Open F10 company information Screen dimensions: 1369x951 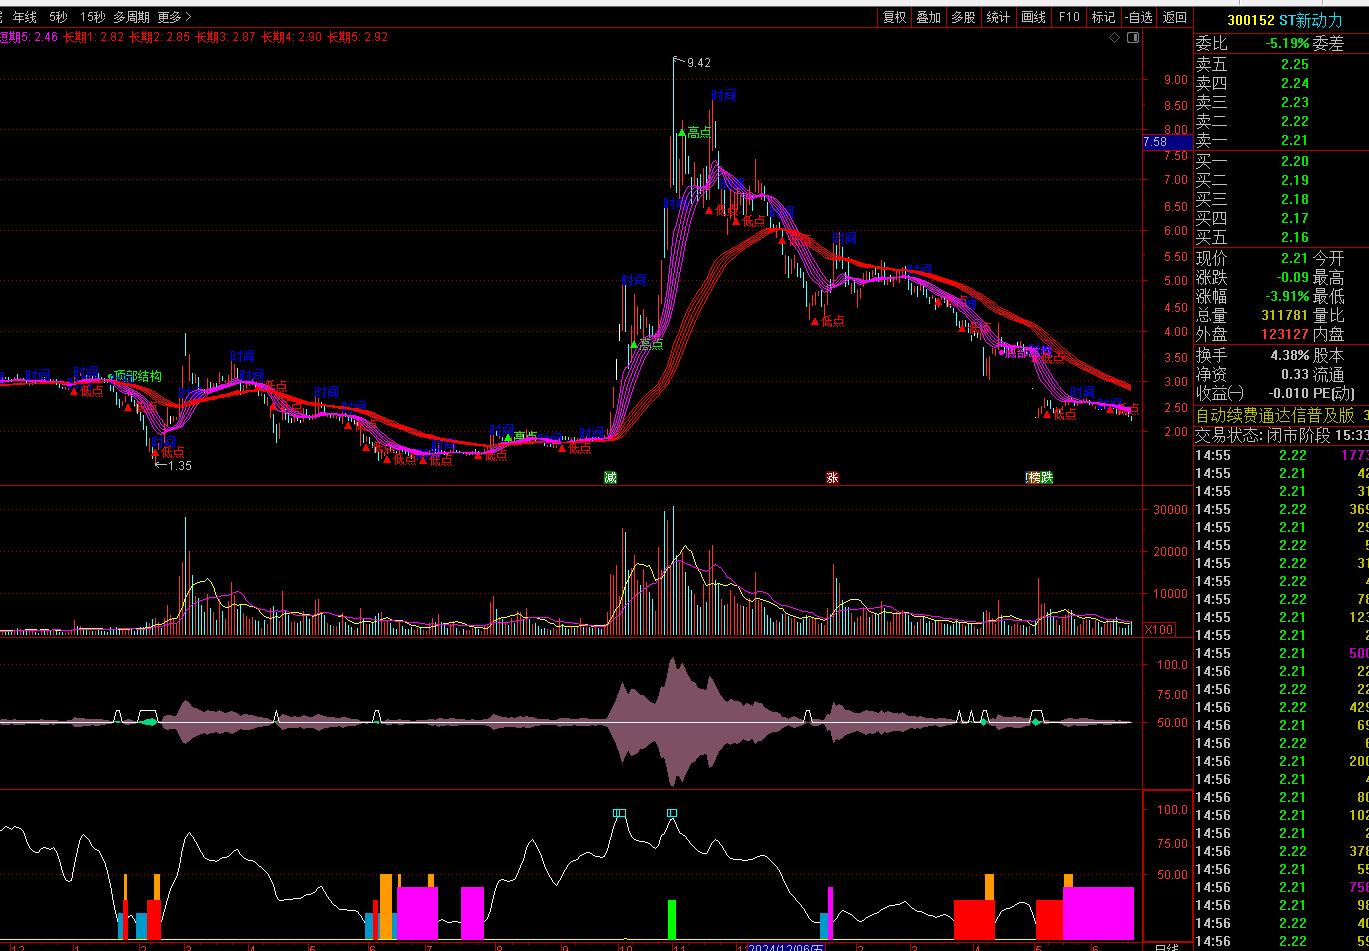pos(1069,17)
